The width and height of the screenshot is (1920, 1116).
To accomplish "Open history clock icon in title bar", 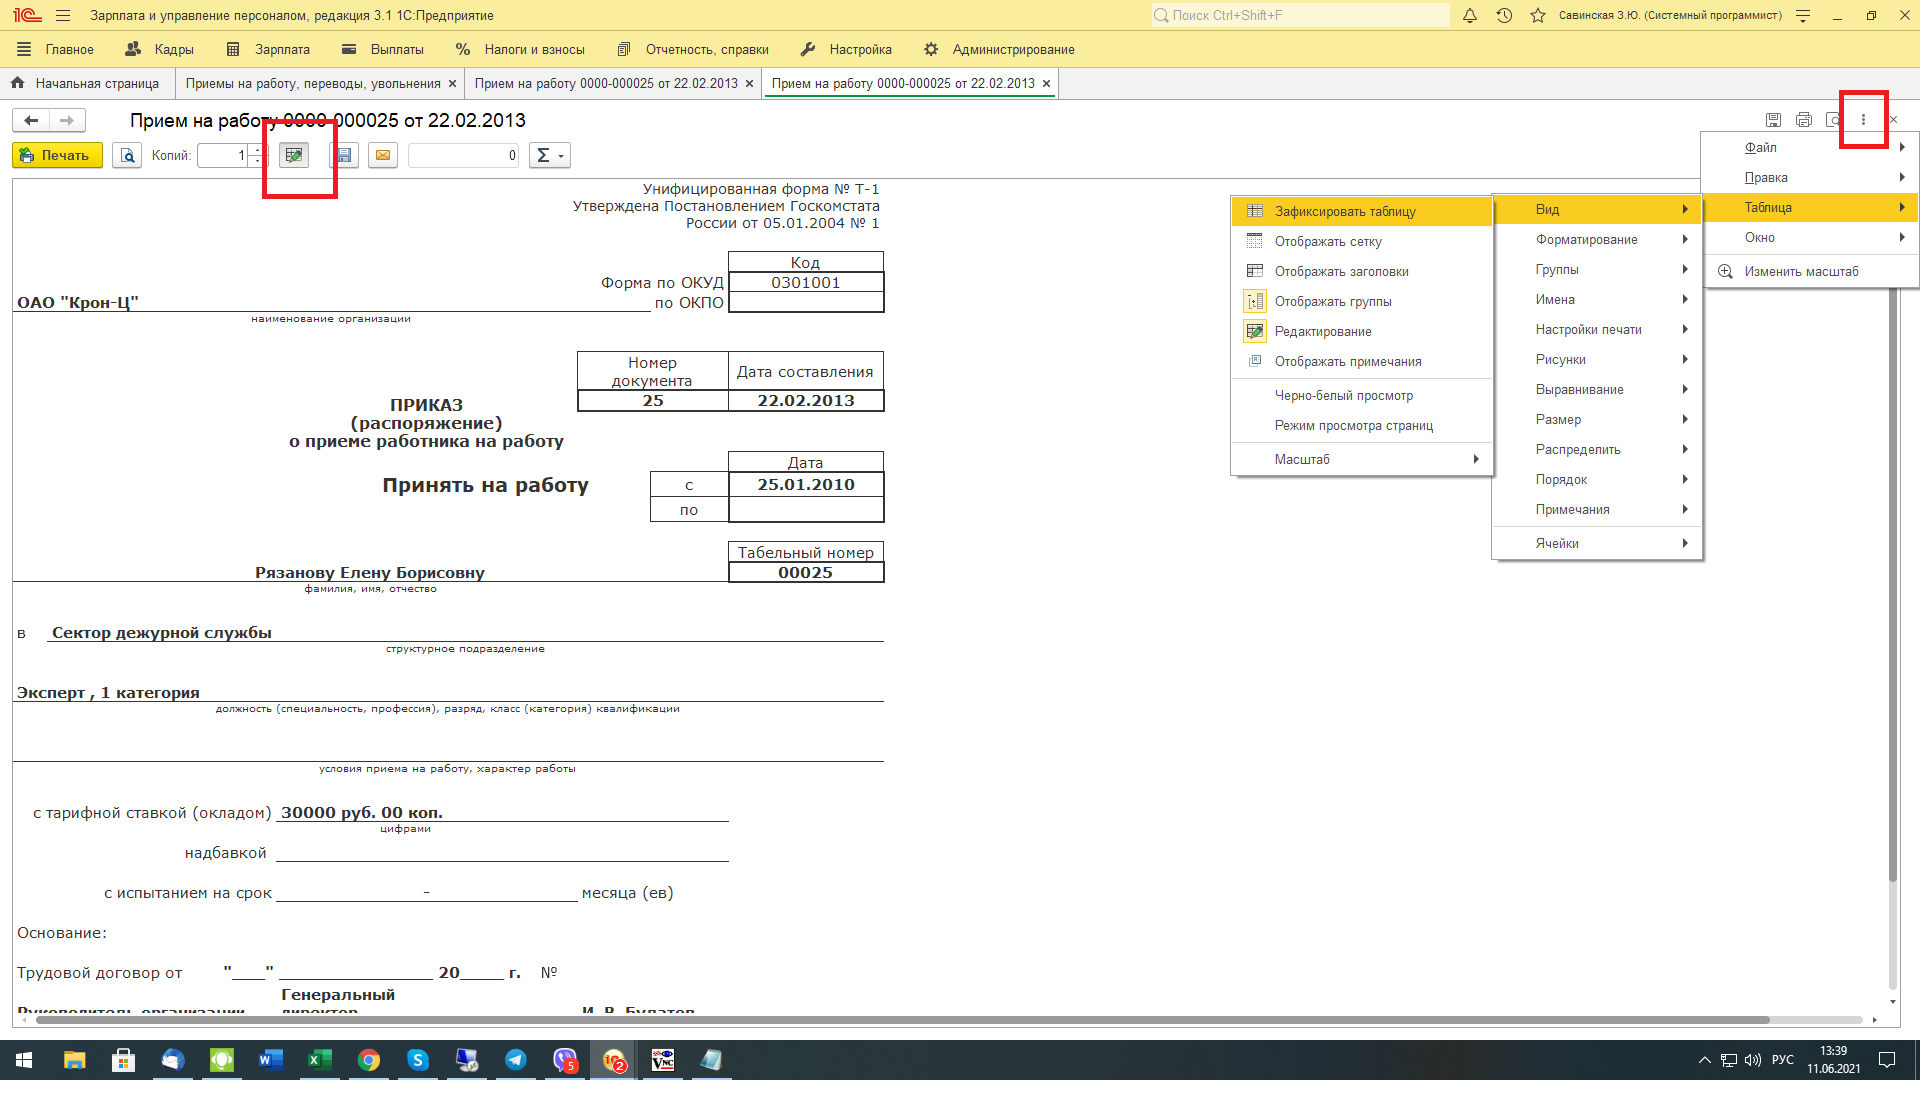I will tap(1504, 15).
